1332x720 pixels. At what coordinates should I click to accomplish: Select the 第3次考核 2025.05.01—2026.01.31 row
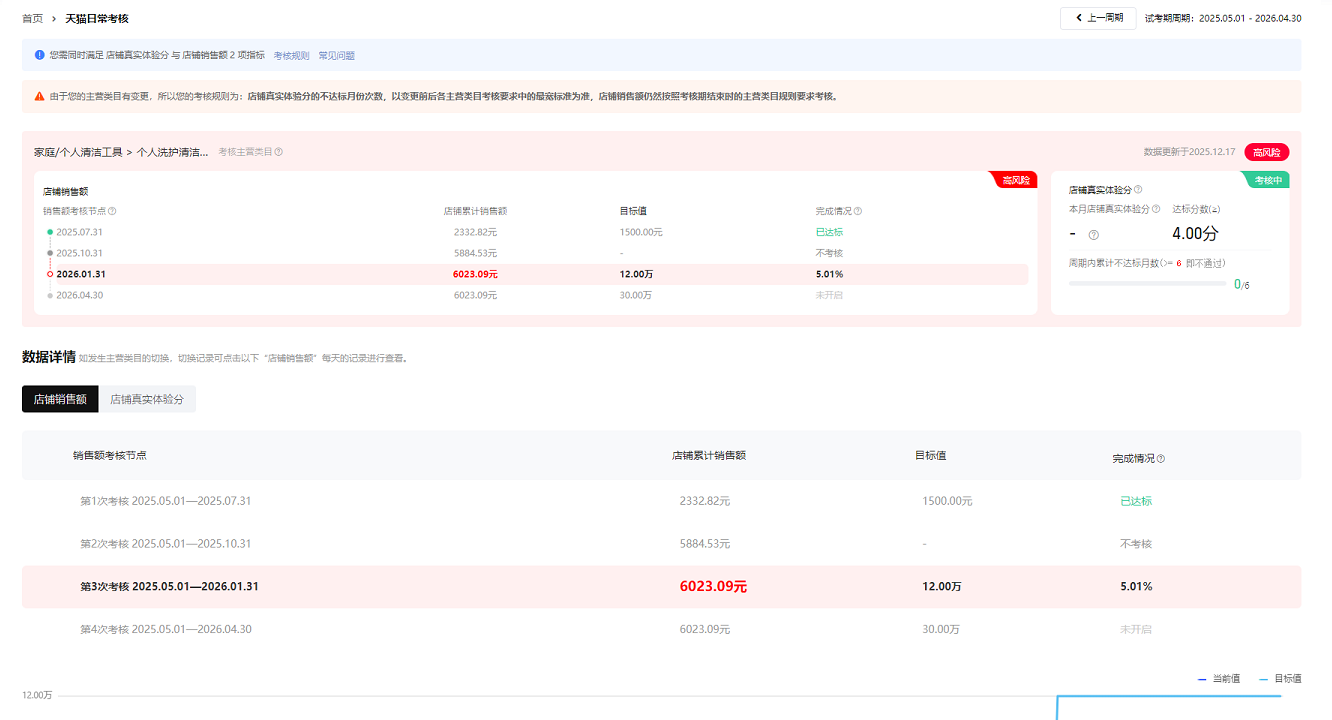[x=661, y=587]
